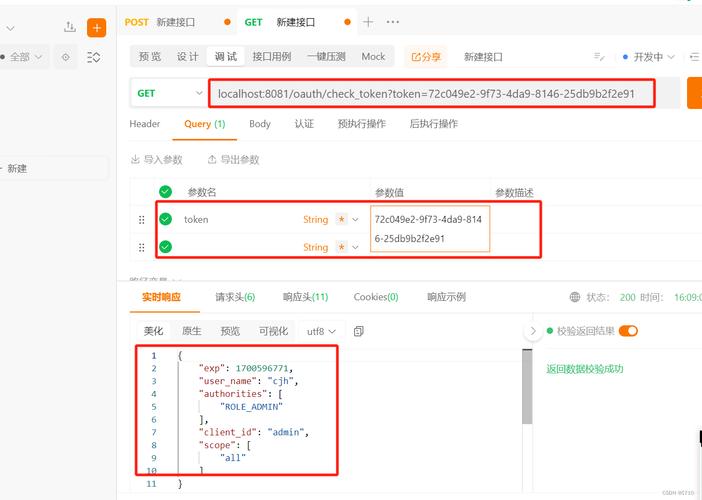Collapse the validation panel arrow
The width and height of the screenshot is (702, 500).
pos(533,331)
